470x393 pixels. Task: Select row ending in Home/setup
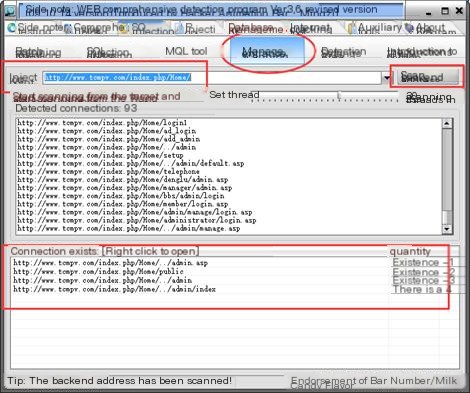click(x=100, y=155)
